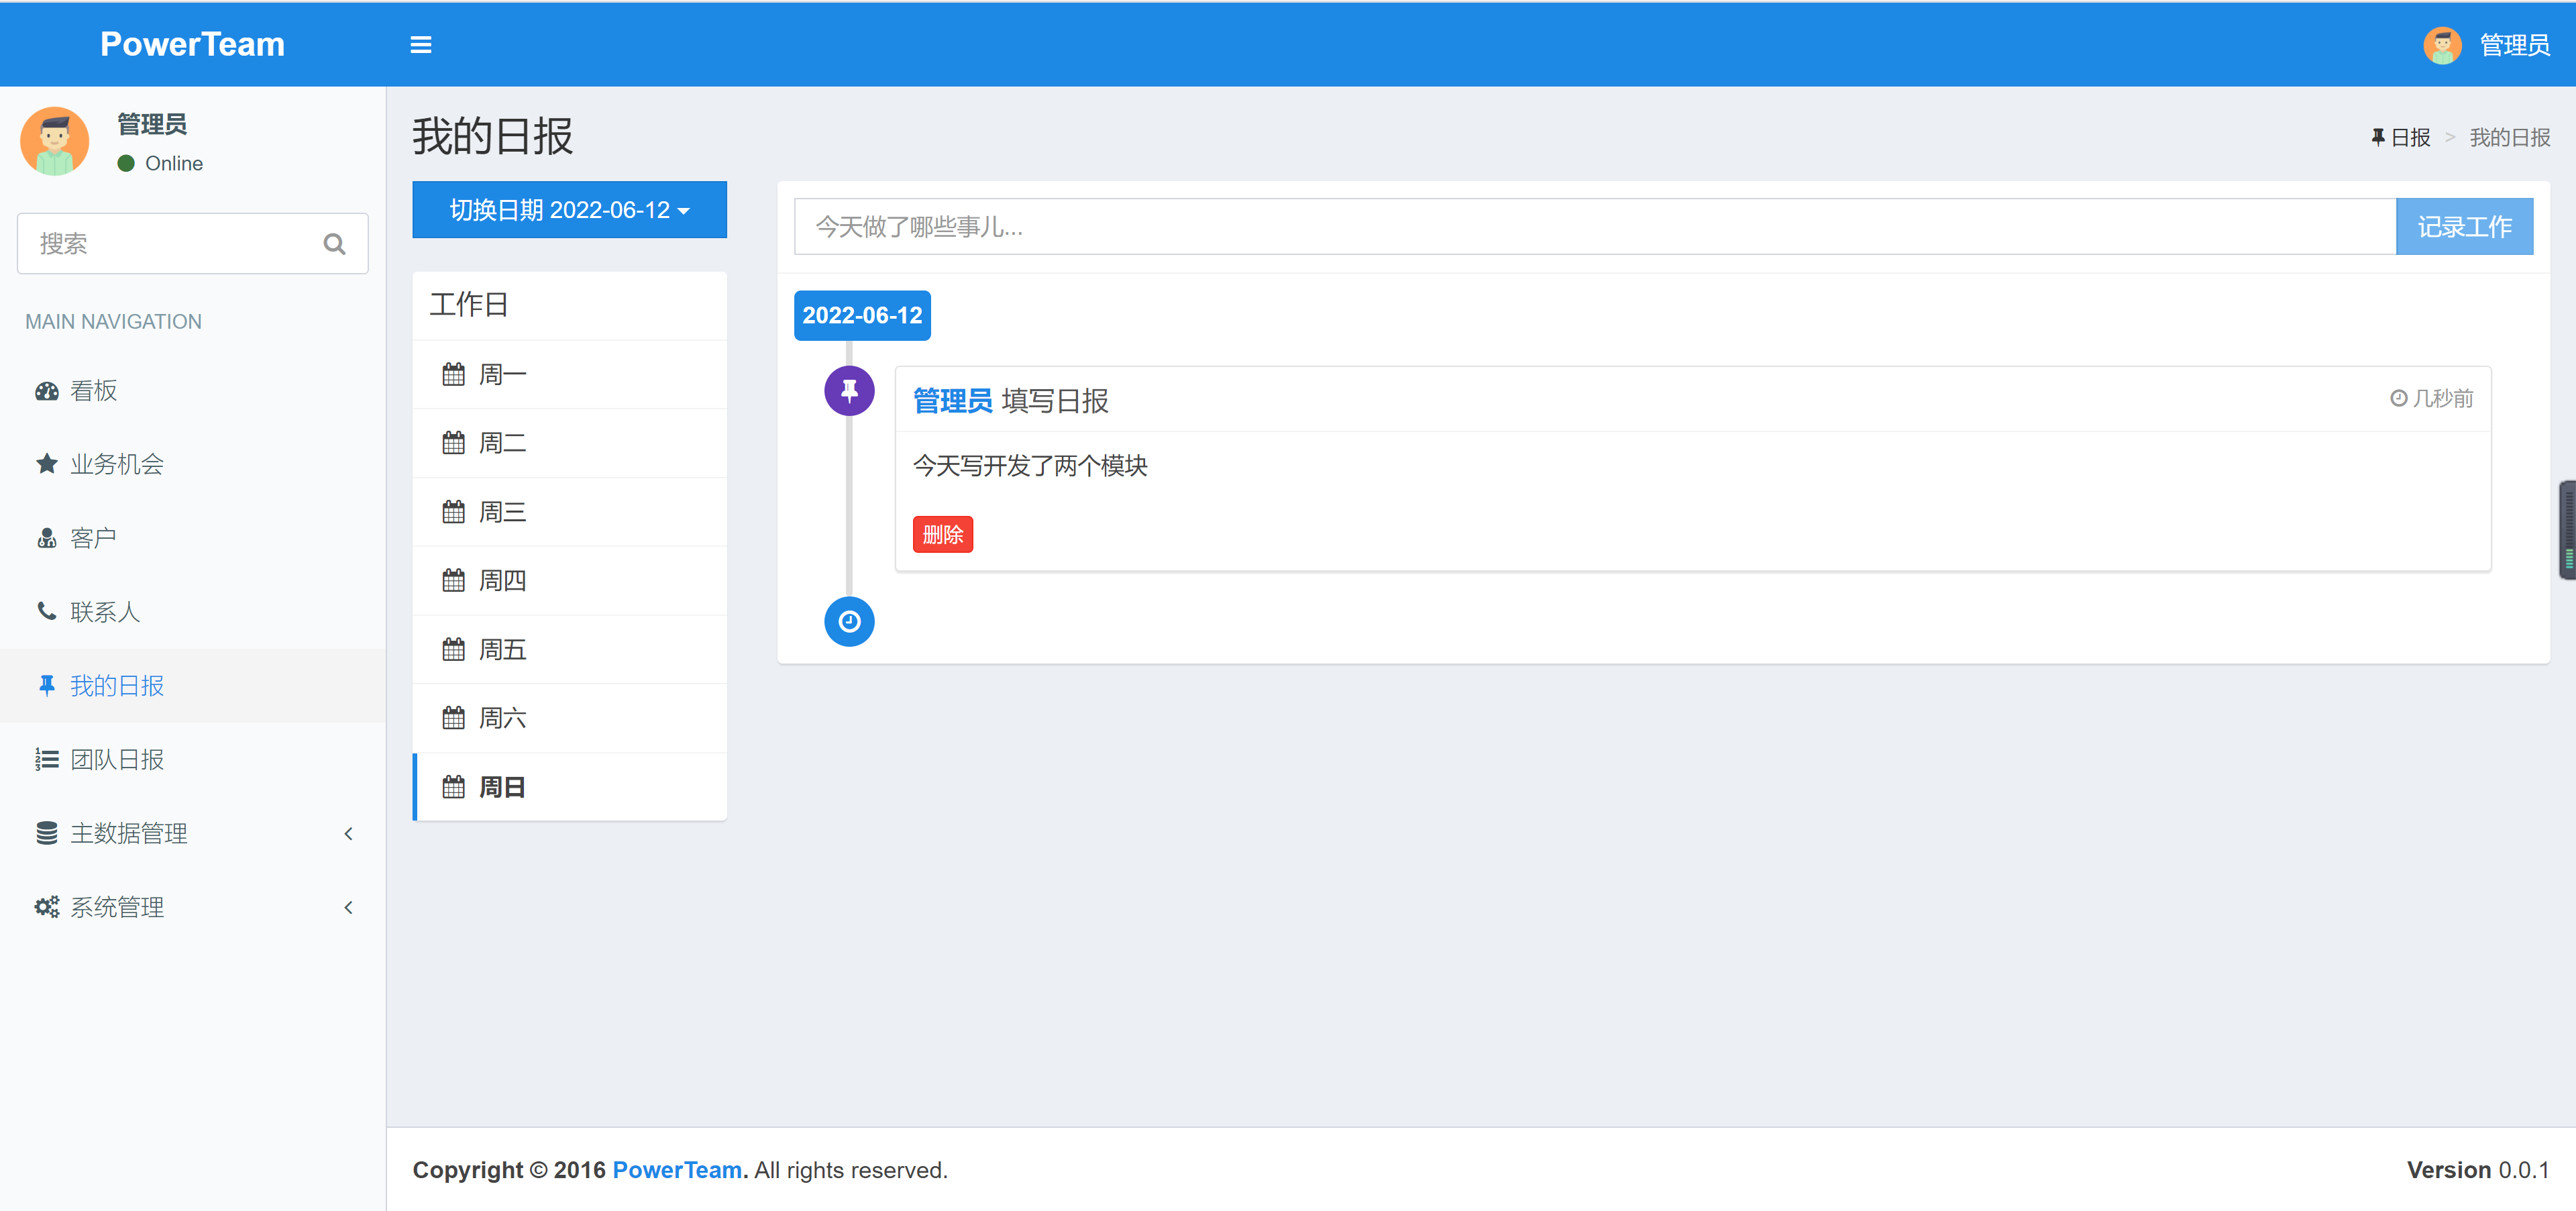This screenshot has height=1211, width=2576.
Task: Open the 看板 dashboard via its chart icon
Action: click(46, 390)
